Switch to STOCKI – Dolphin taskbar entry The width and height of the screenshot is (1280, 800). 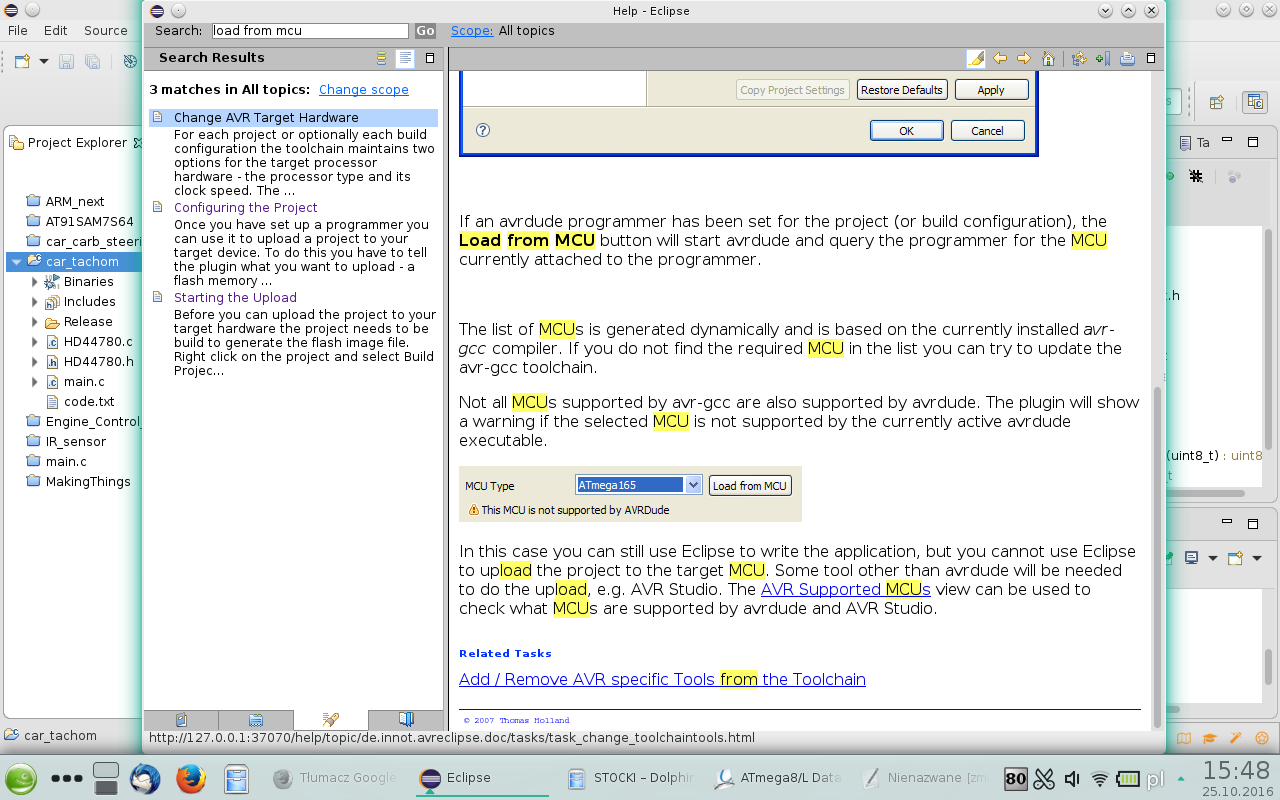tap(627, 778)
